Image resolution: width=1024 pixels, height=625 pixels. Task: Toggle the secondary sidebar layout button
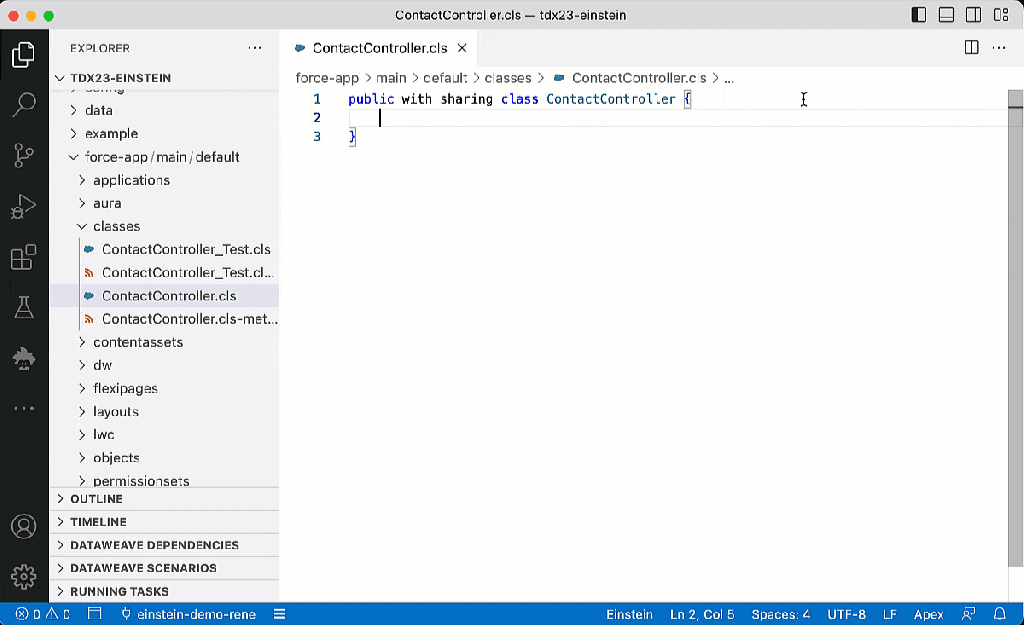click(973, 15)
